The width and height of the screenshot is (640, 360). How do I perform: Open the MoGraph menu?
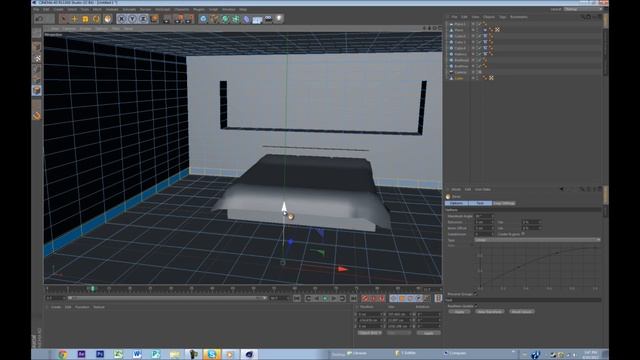point(162,9)
